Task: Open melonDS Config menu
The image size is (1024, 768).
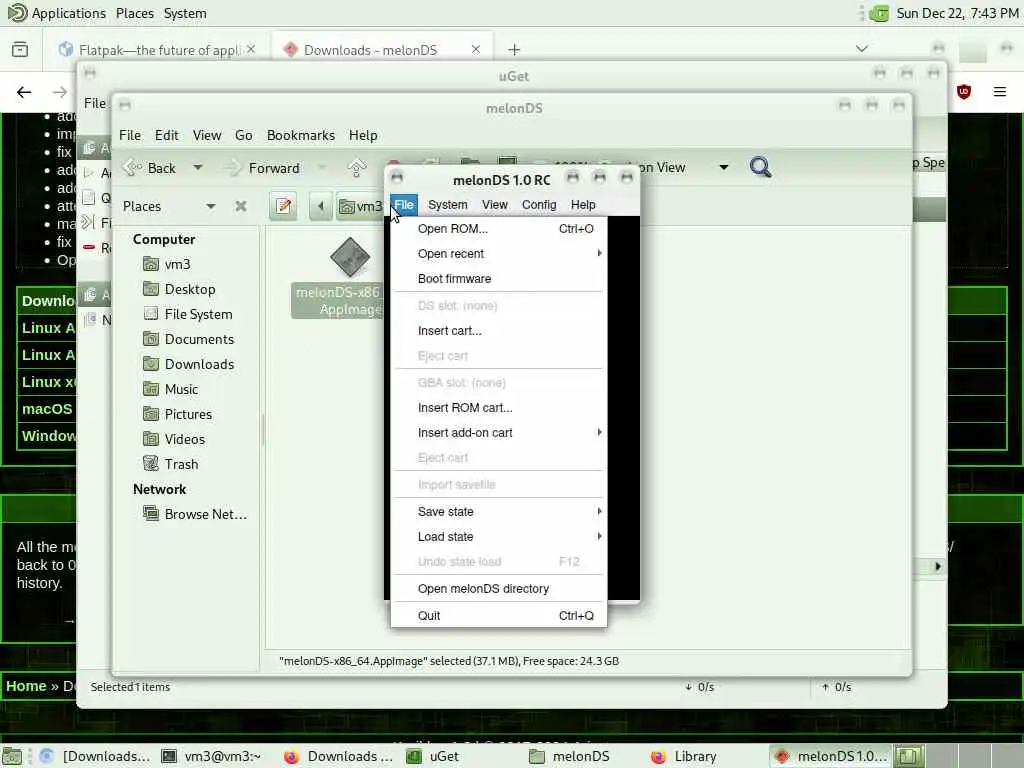Action: [x=539, y=204]
